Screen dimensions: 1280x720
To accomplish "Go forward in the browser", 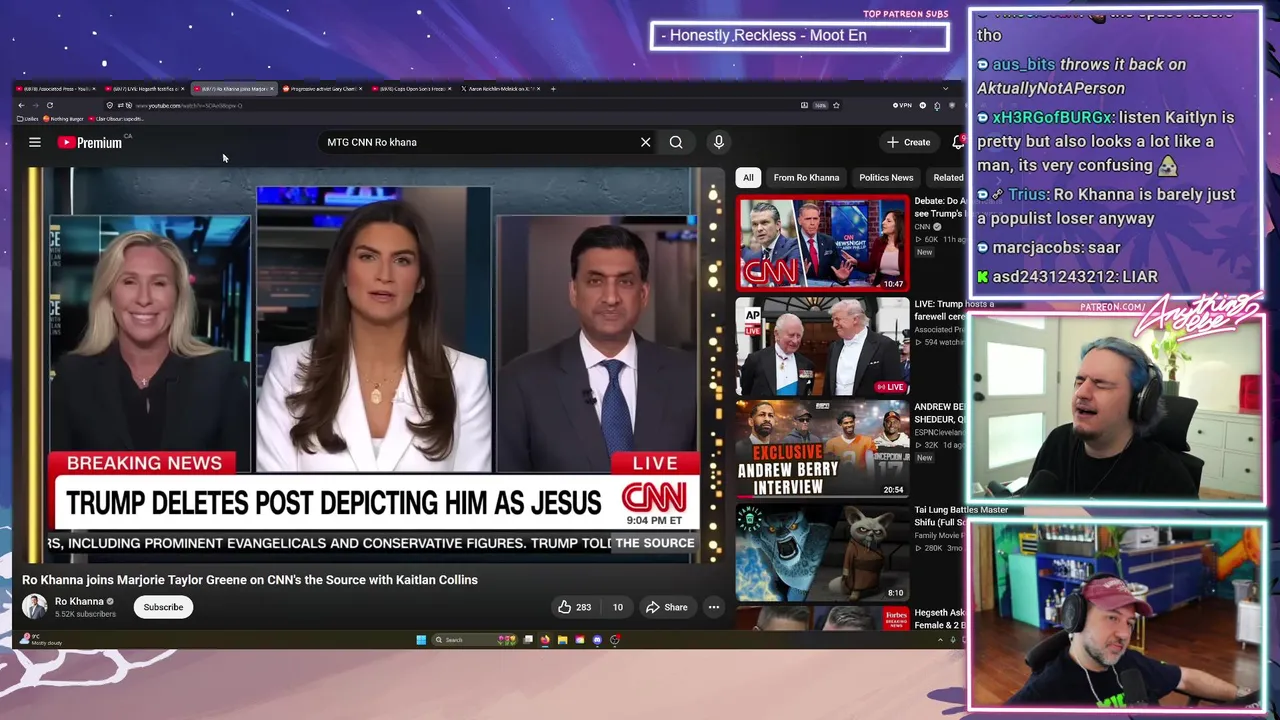I will point(35,105).
